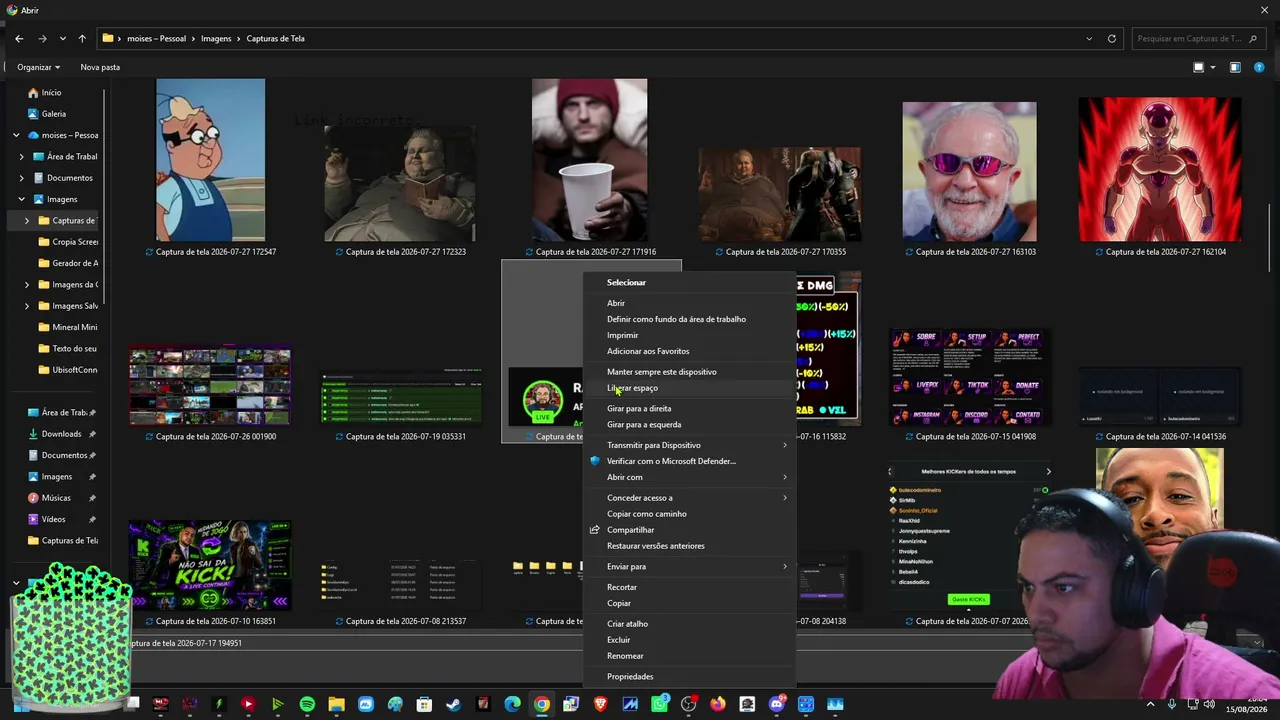1280x720 pixels.
Task: Open Microsoft Store from the taskbar
Action: 424,704
